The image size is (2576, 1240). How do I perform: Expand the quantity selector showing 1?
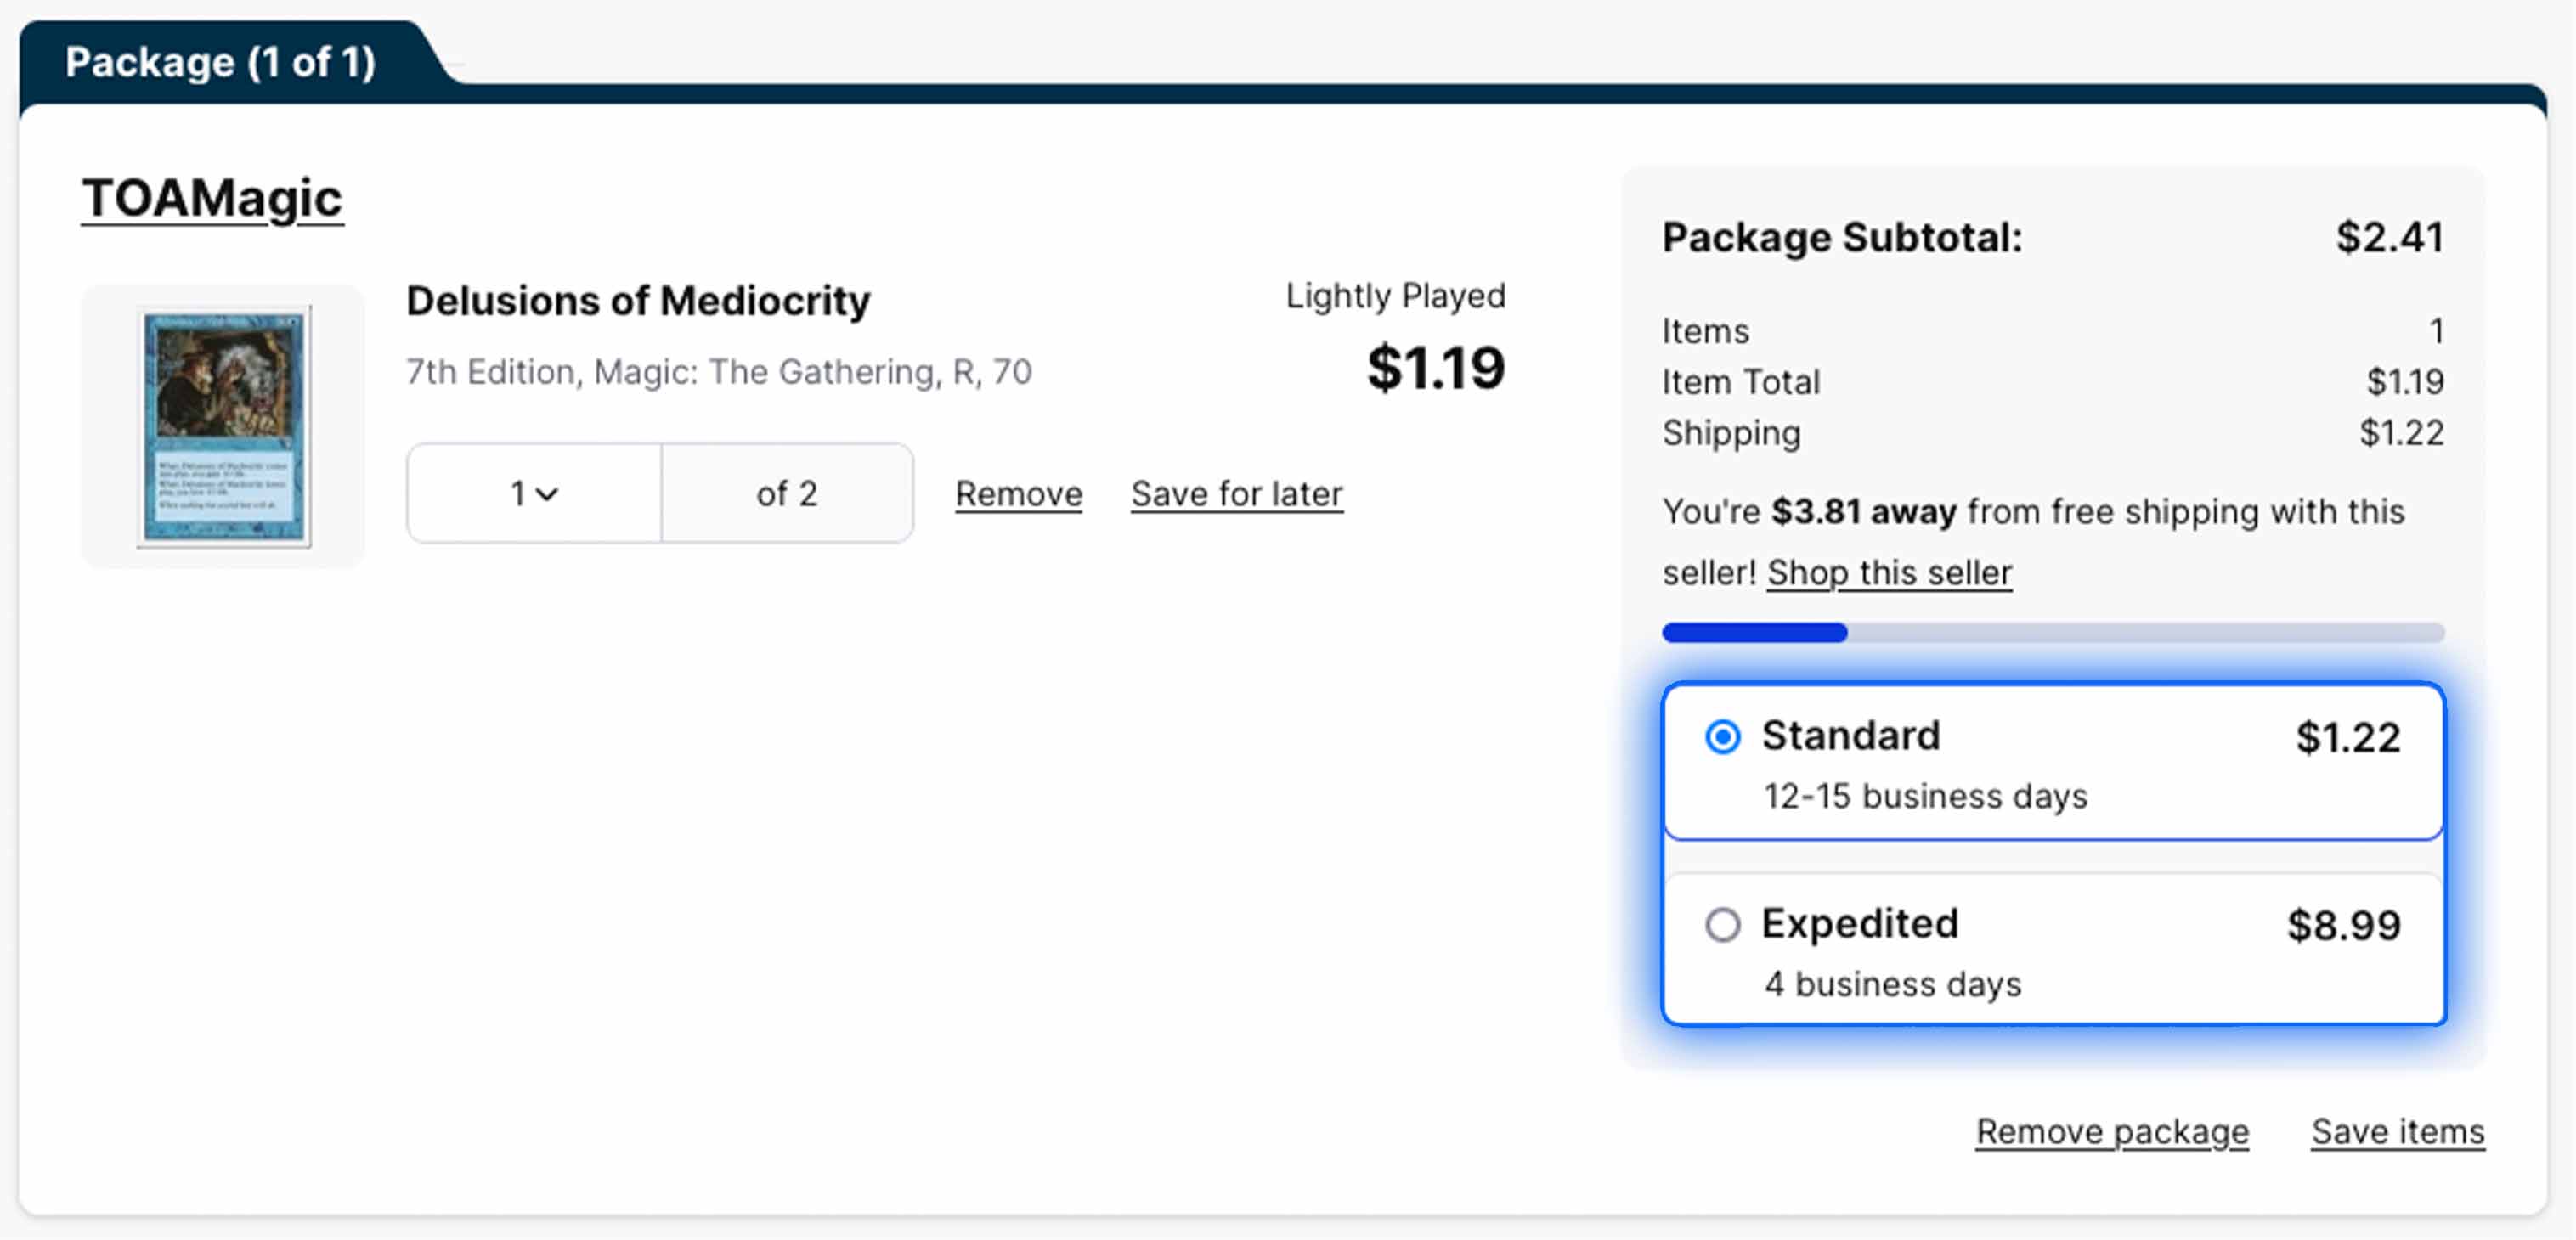pyautogui.click(x=532, y=492)
